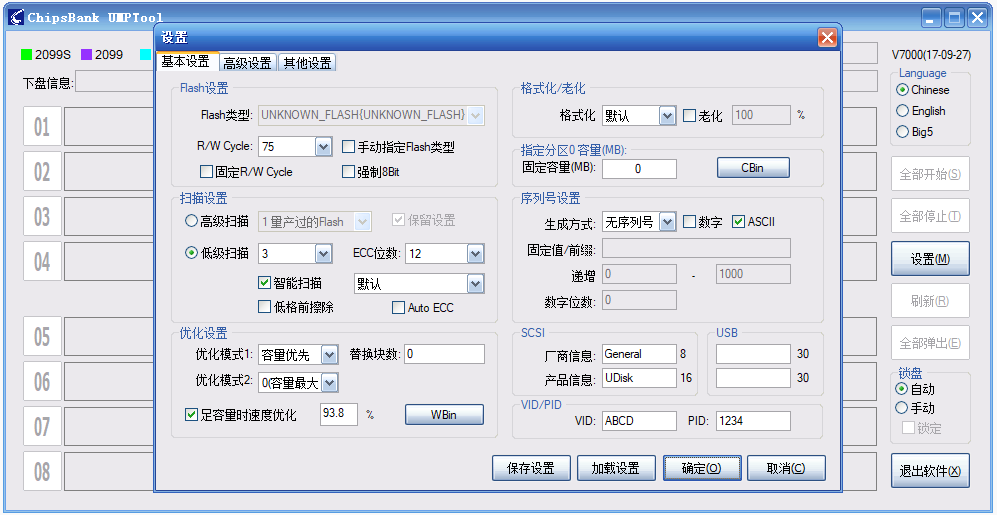Enable the 手动指定Flash类型 checkbox
The height and width of the screenshot is (515, 997).
(348, 148)
